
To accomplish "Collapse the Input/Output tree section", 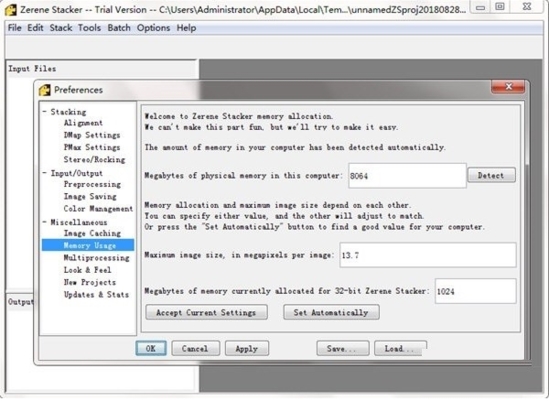I will pyautogui.click(x=45, y=173).
